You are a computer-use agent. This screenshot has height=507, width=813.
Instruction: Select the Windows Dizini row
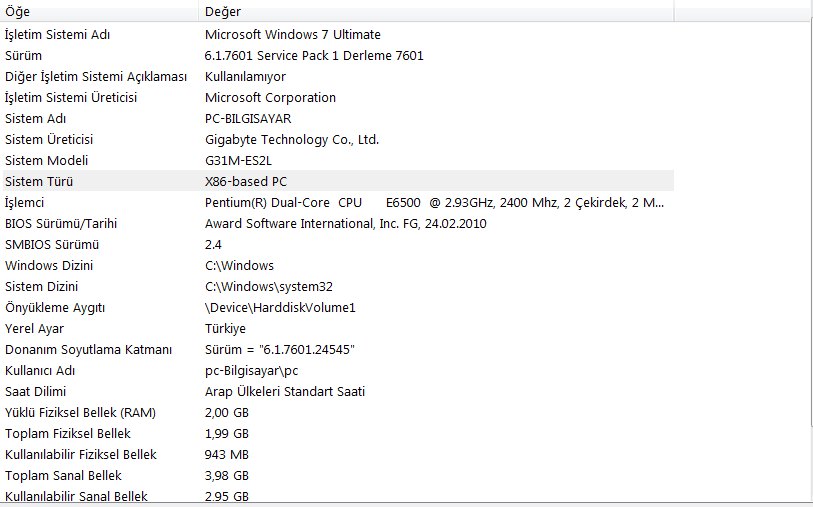point(49,266)
